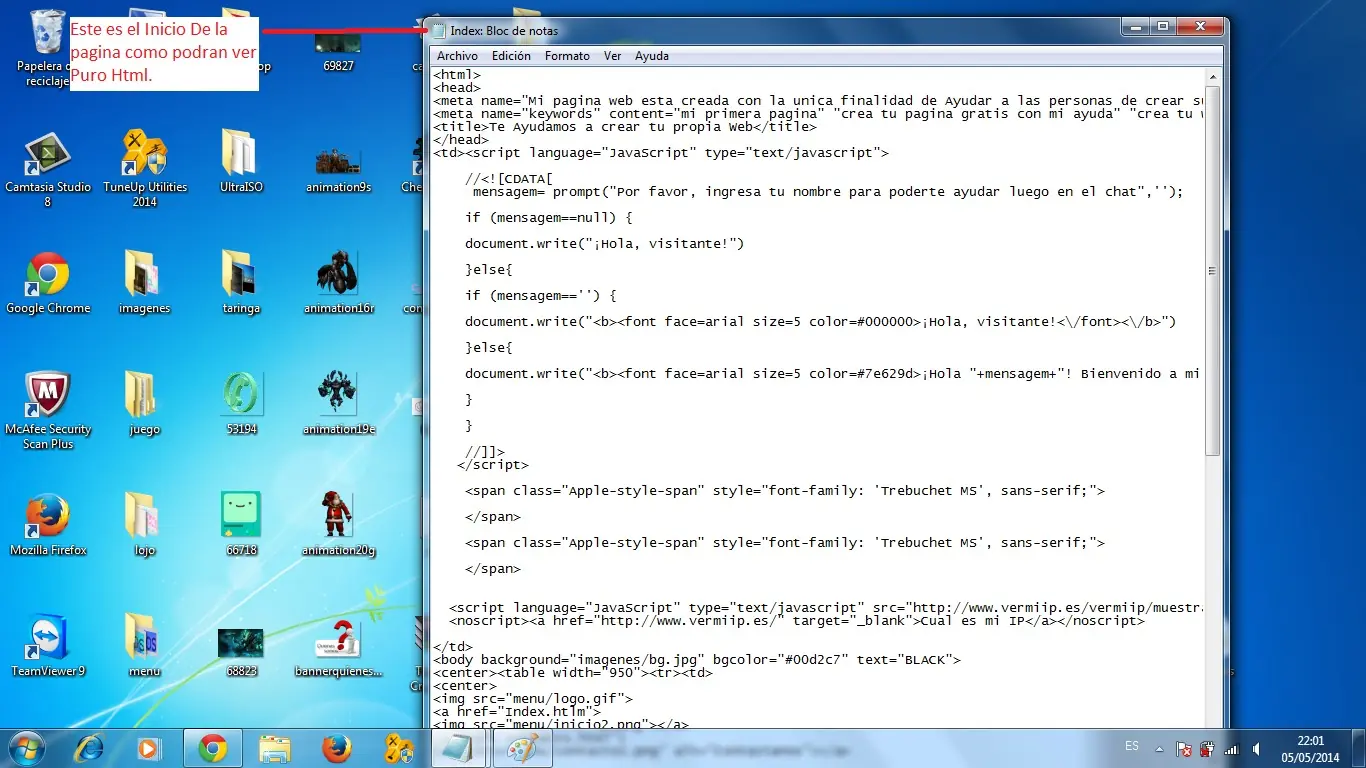
Task: Click the Notepad taskbar button
Action: pos(458,748)
